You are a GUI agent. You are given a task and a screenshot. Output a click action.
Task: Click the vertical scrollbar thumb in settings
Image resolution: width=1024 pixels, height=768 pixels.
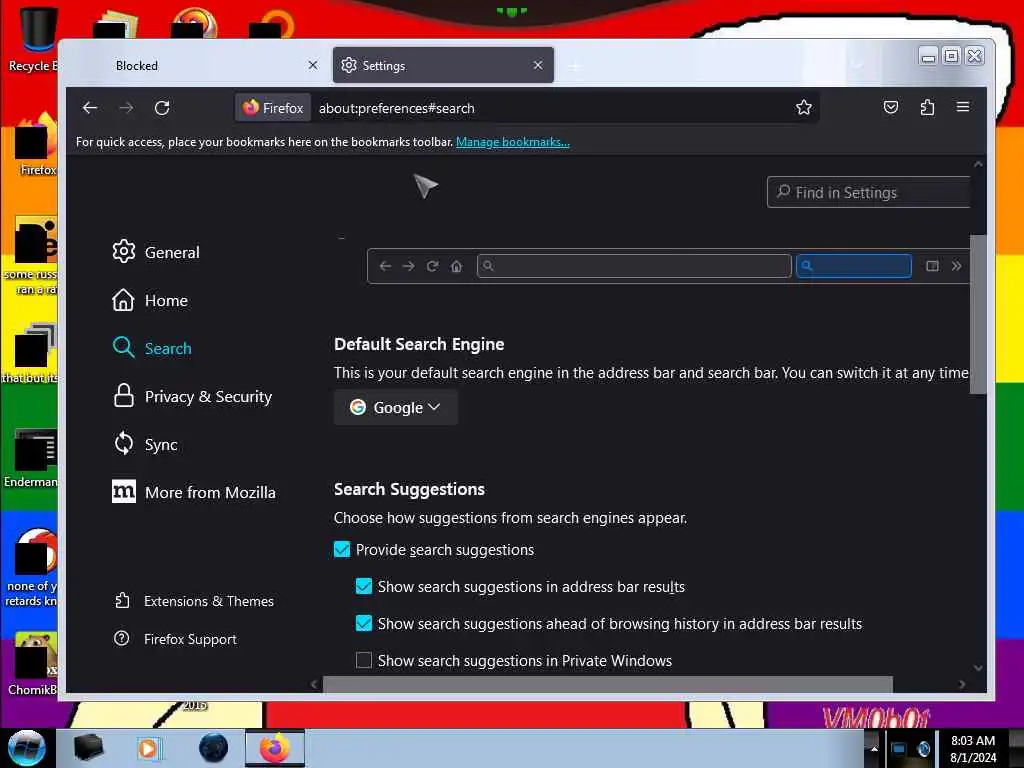(x=978, y=313)
